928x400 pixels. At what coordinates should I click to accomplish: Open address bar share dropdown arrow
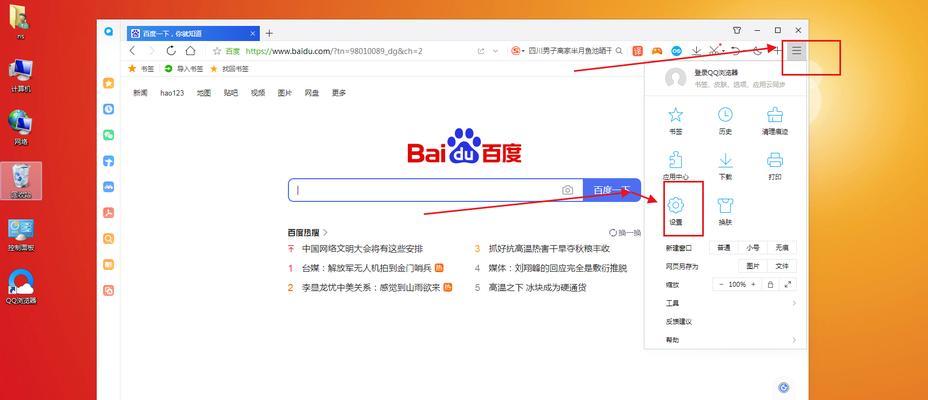495,51
